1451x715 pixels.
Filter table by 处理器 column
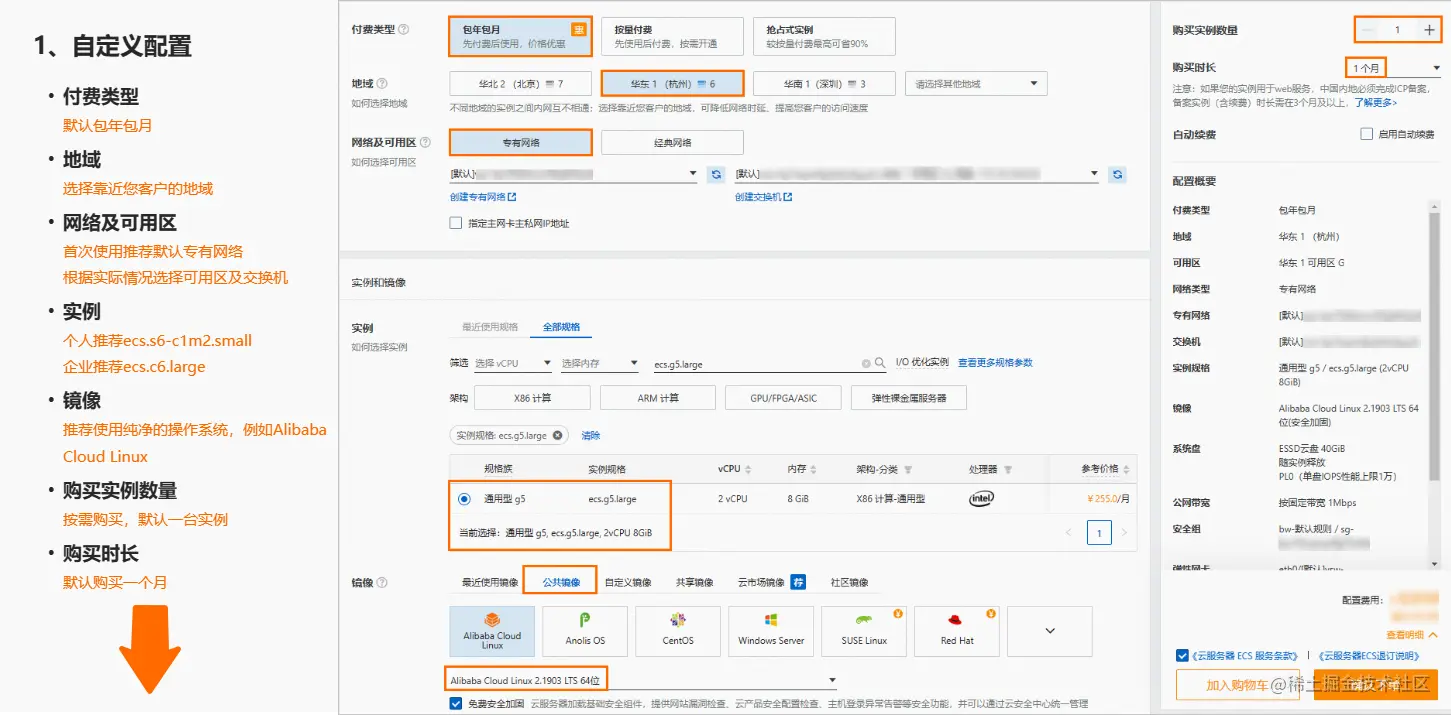[x=1008, y=470]
